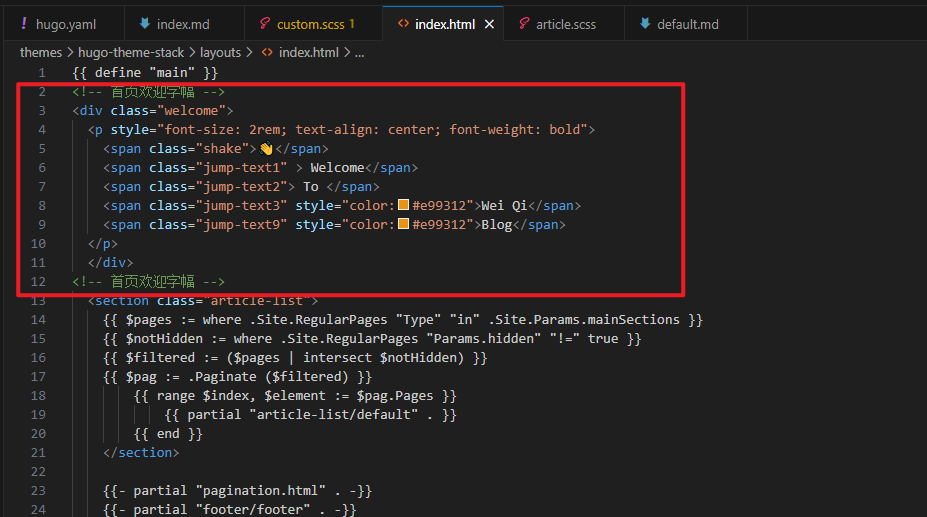Open color picker on the jump-text3 swatch
The height and width of the screenshot is (517, 927).
tap(403, 205)
